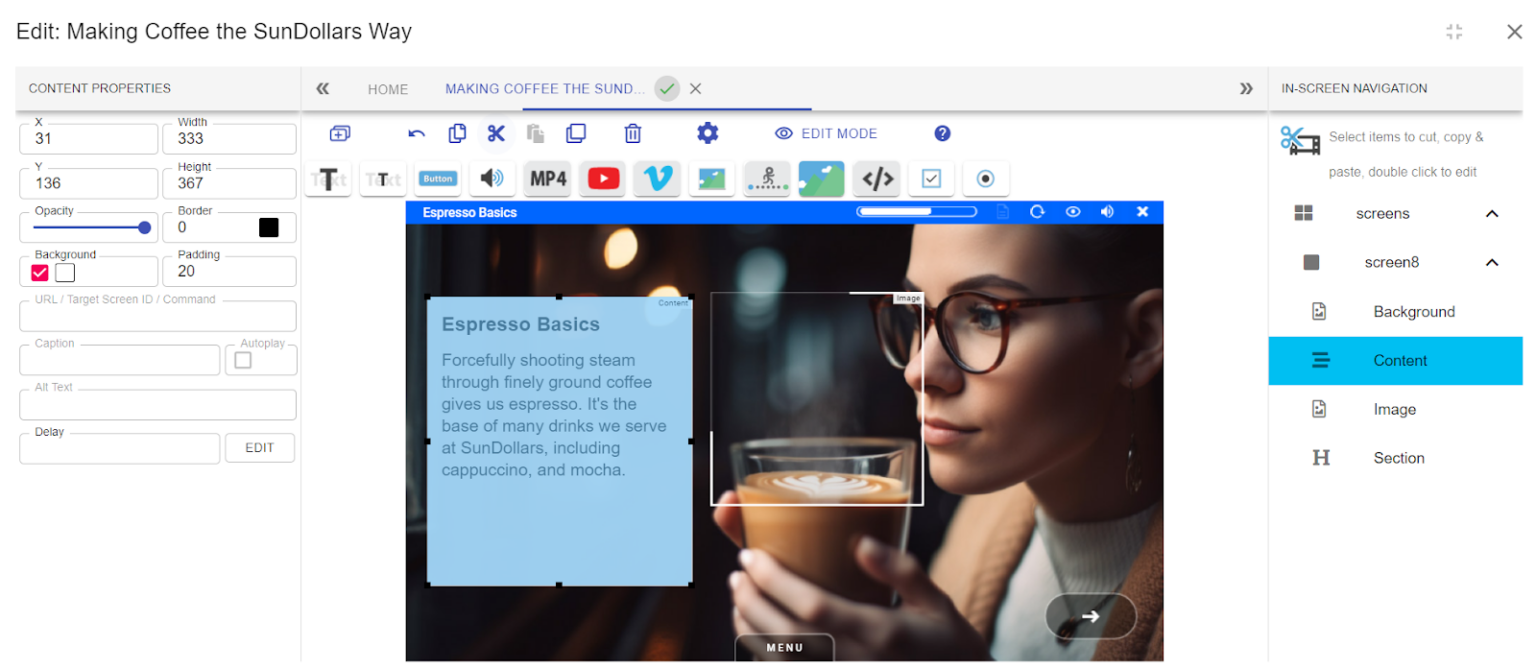Collapse the screens tree in In-Screen Navigation
The height and width of the screenshot is (669, 1536).
(1493, 213)
